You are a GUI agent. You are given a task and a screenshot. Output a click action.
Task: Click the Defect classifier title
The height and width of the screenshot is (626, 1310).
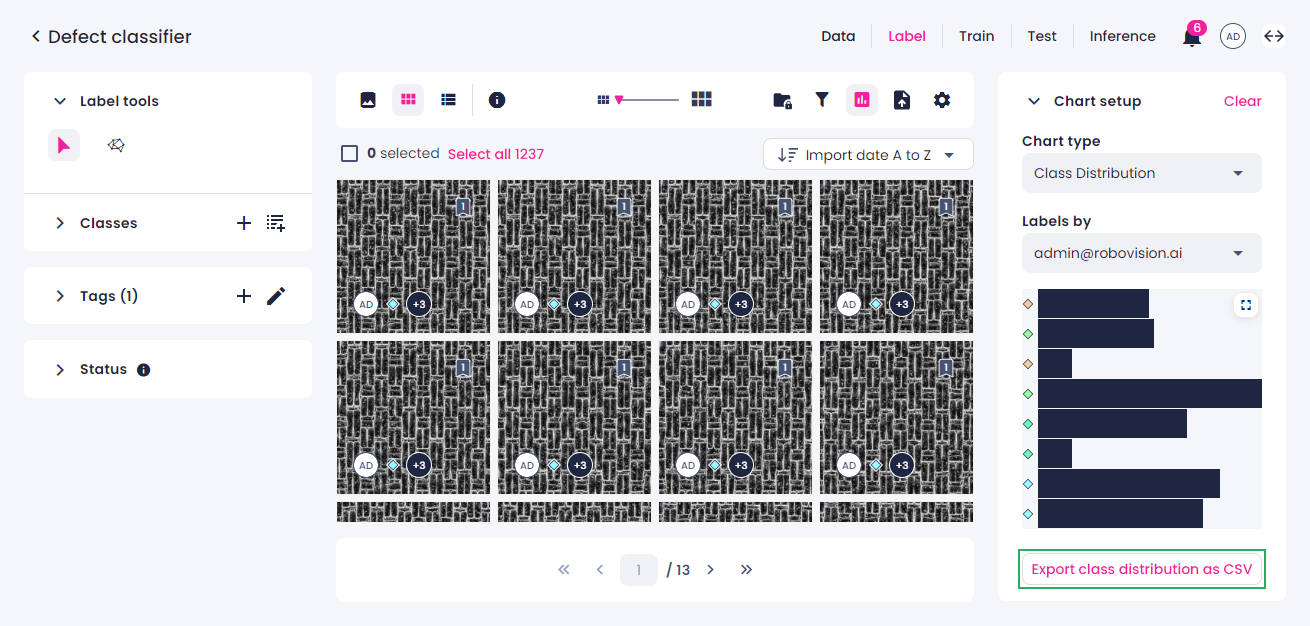(120, 37)
